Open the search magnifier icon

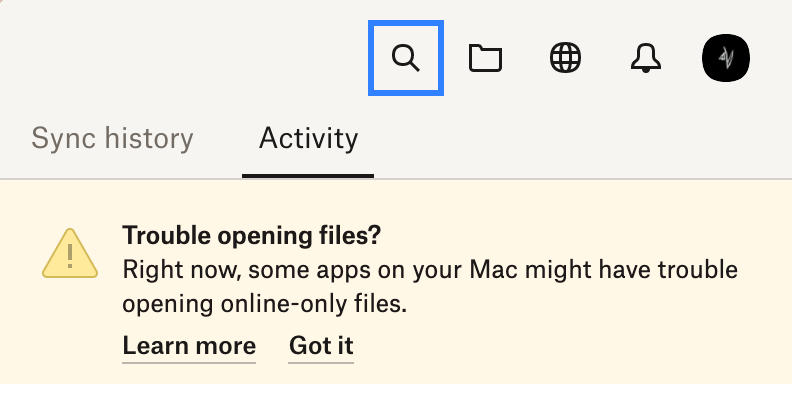(x=405, y=59)
